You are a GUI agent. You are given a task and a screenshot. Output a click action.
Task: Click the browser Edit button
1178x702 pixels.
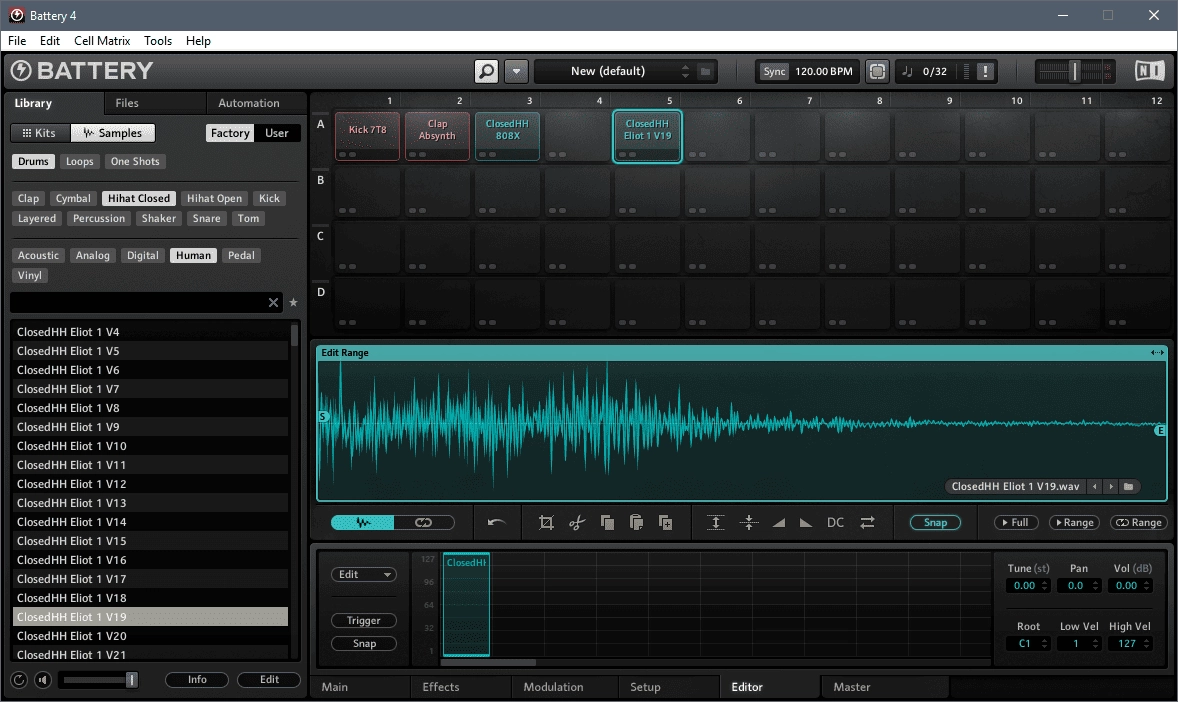(x=269, y=679)
